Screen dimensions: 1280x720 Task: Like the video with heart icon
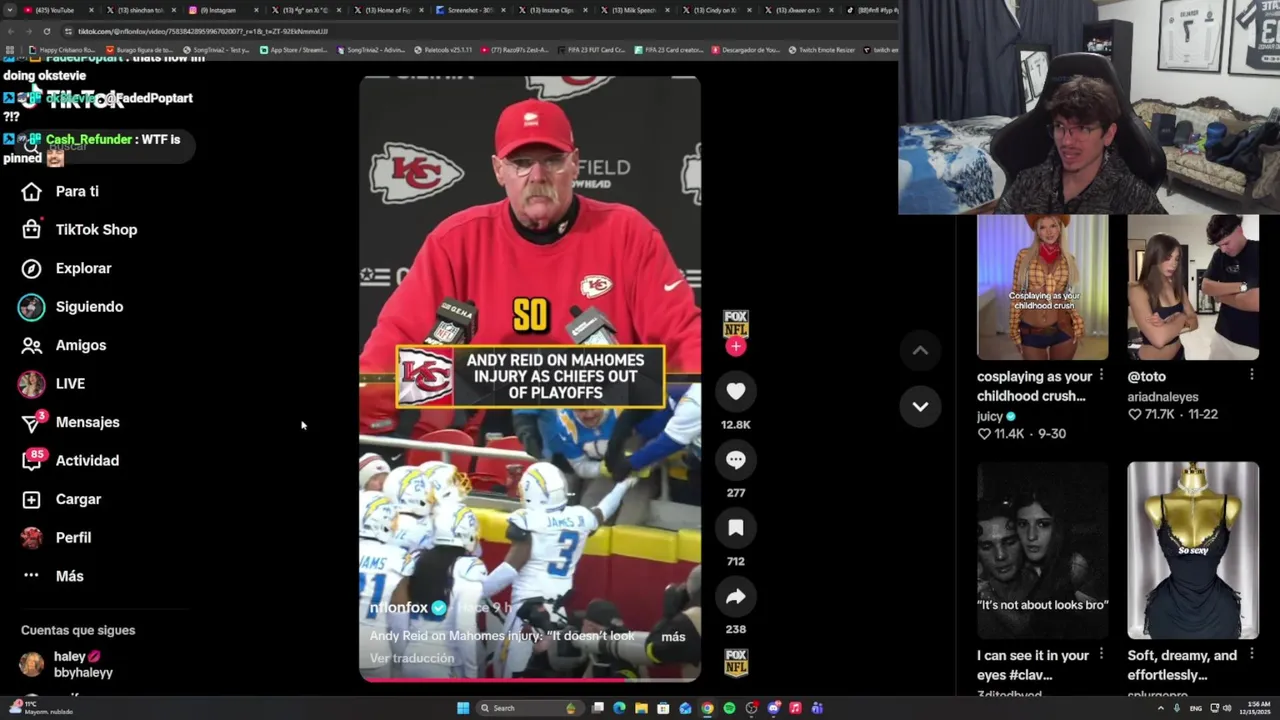[x=736, y=392]
